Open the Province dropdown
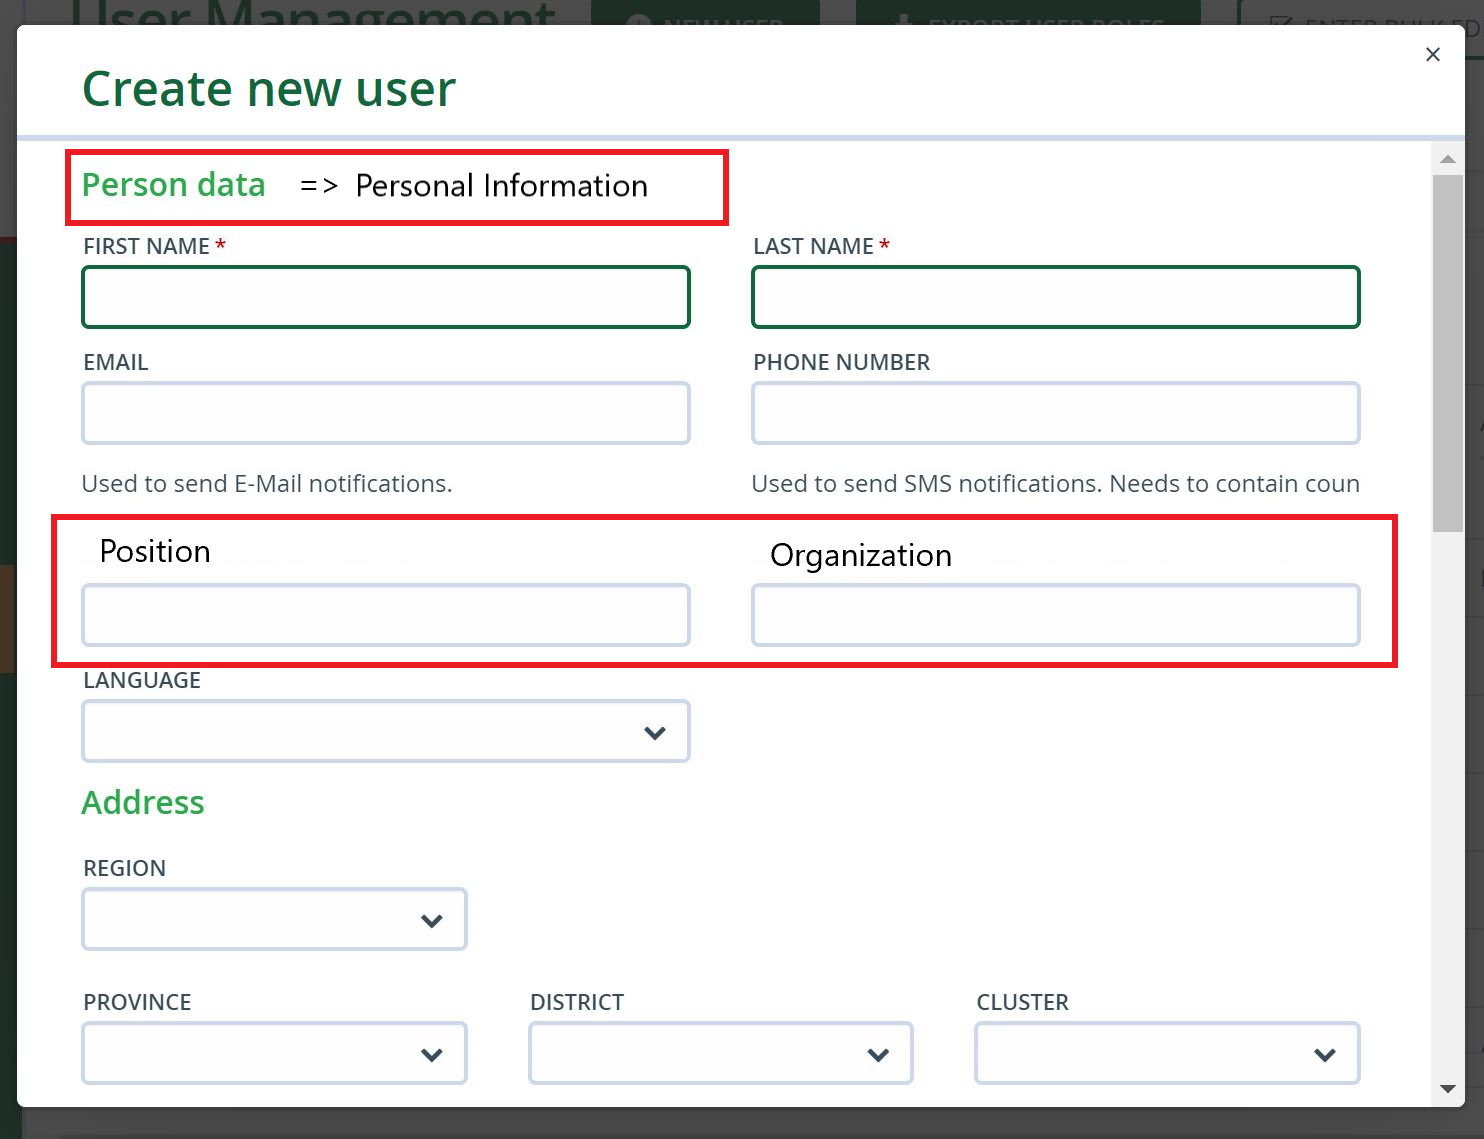The image size is (1484, 1139). click(x=274, y=1053)
